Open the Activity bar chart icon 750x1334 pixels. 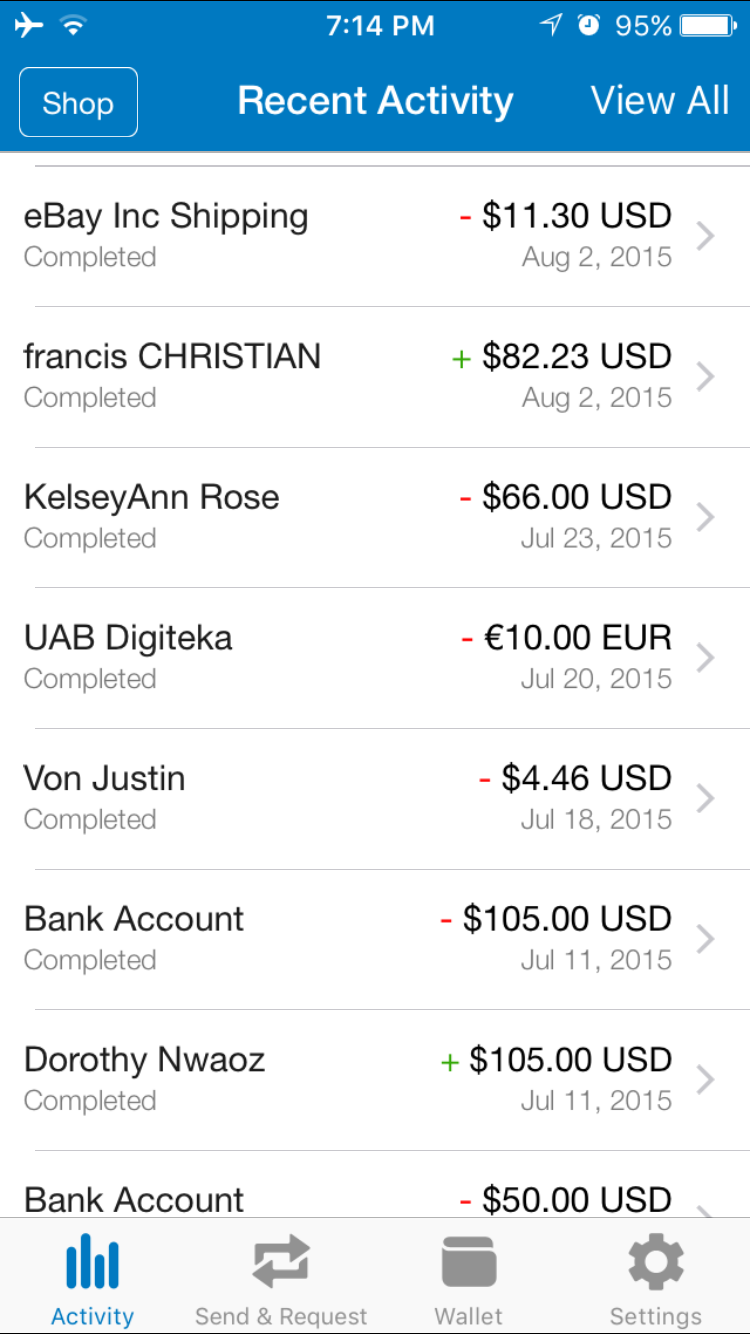pyautogui.click(x=92, y=1261)
